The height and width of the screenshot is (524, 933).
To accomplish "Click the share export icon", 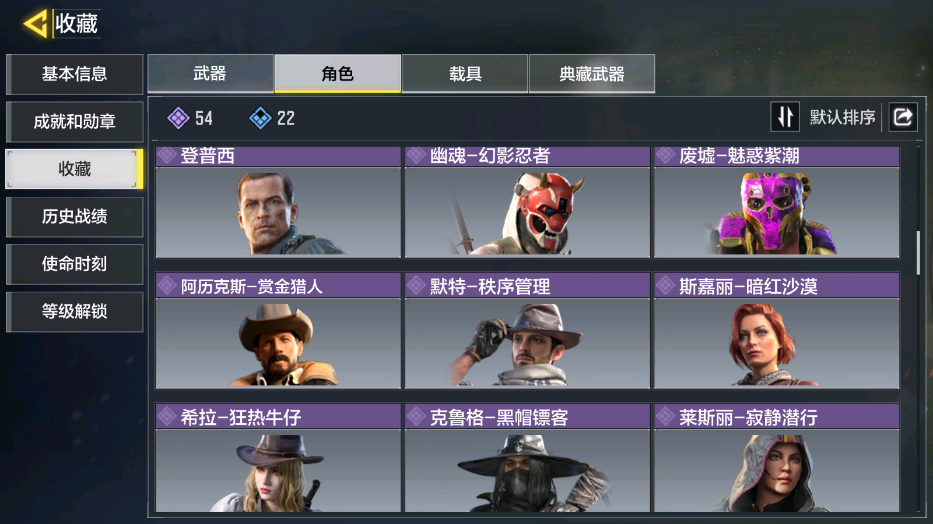I will tap(903, 117).
